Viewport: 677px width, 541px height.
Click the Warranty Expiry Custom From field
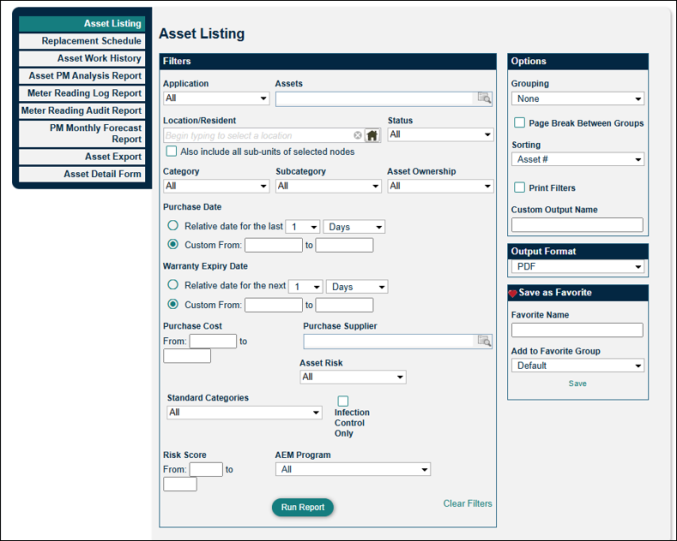click(x=274, y=305)
